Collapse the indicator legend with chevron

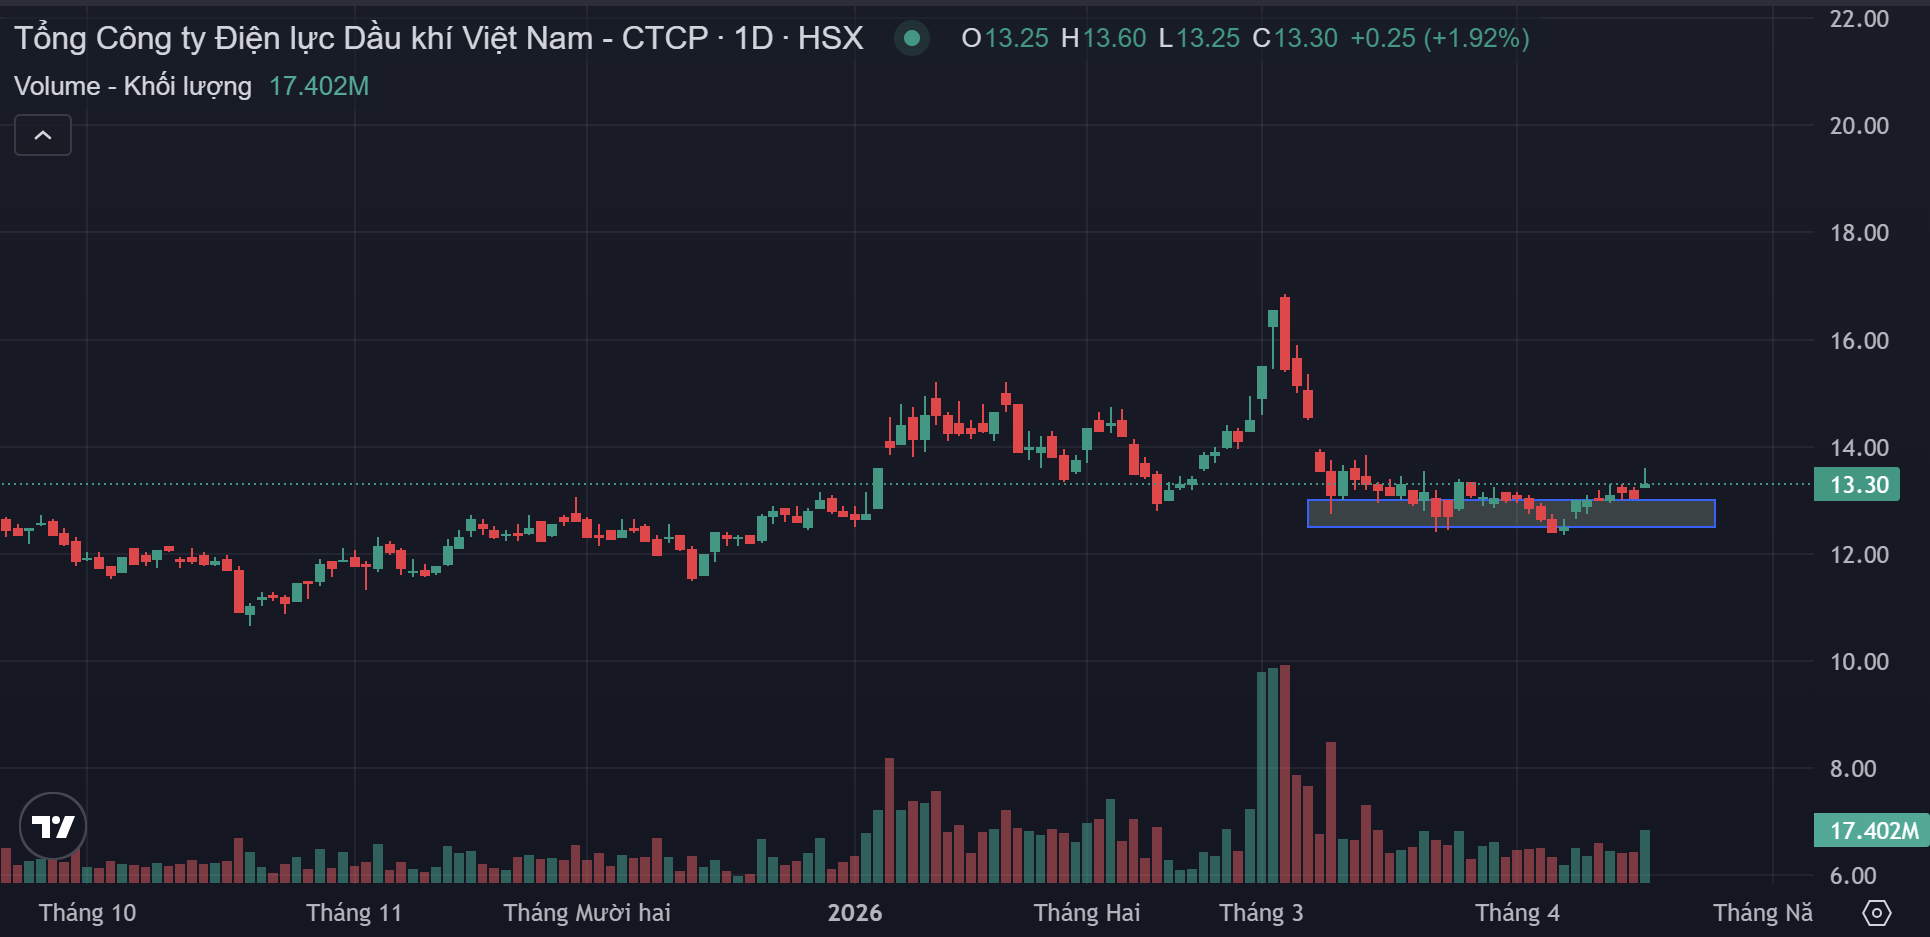pos(43,135)
